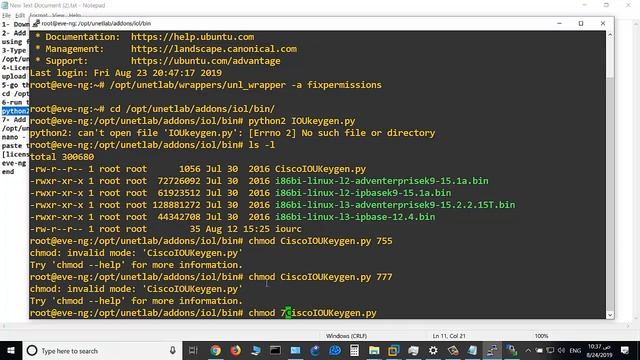Viewport: 640px width, 360px height.
Task: Click the 'total 300680' line
Action: (x=62, y=157)
